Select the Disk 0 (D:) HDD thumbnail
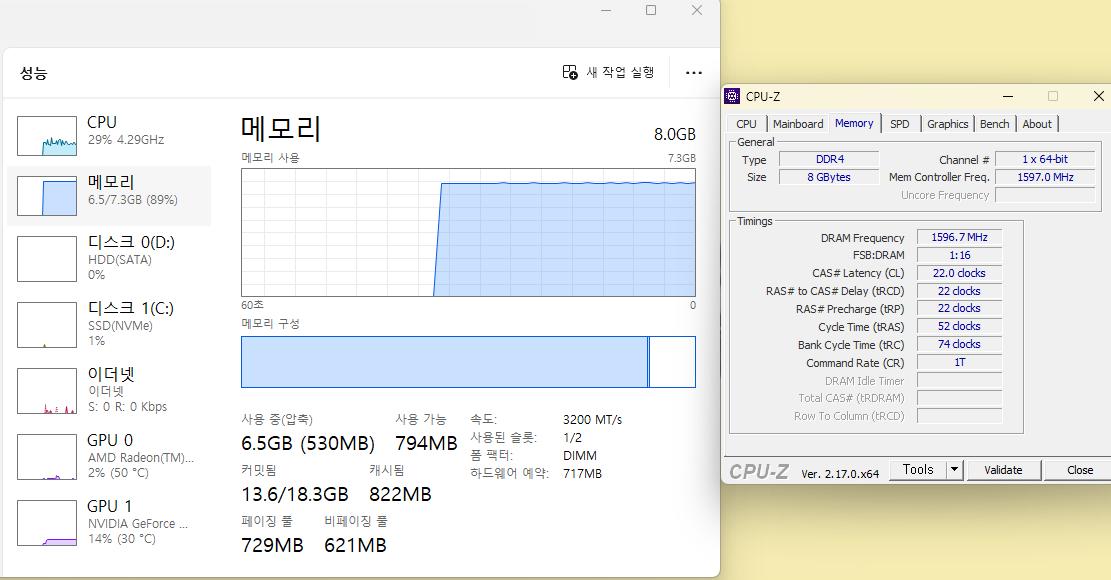The image size is (1111, 580). (x=47, y=259)
